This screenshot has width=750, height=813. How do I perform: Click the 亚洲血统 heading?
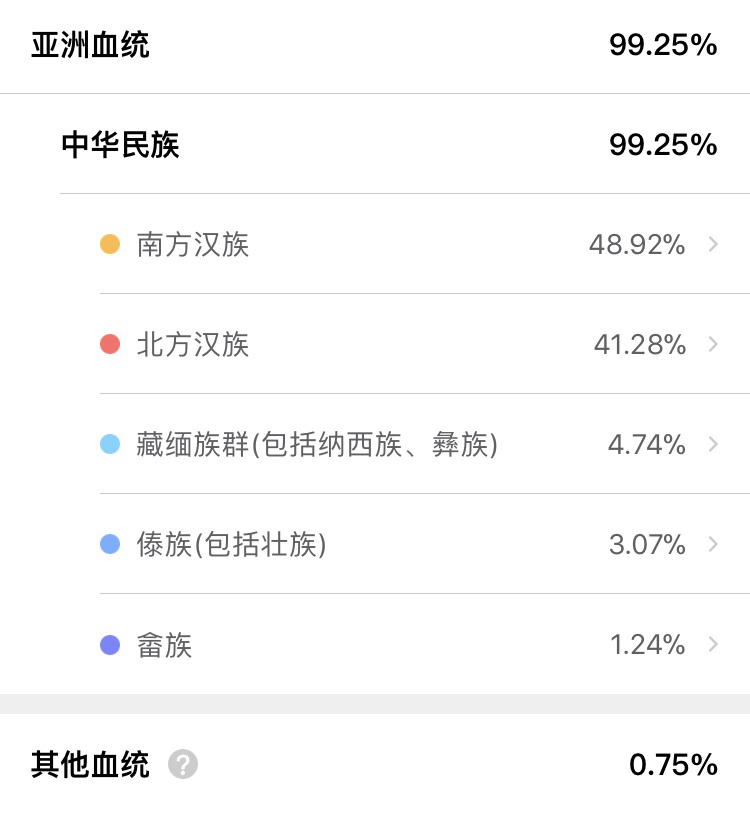(x=90, y=45)
